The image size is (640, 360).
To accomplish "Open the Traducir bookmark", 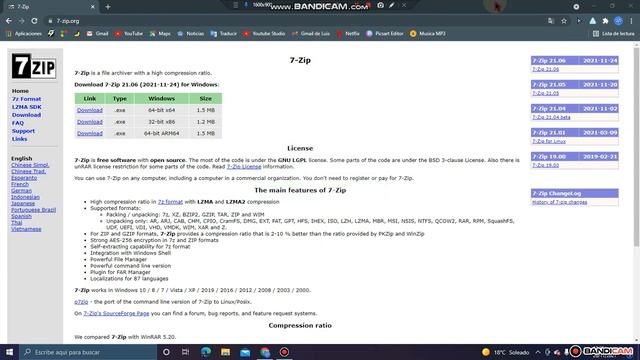I will 224,34.
